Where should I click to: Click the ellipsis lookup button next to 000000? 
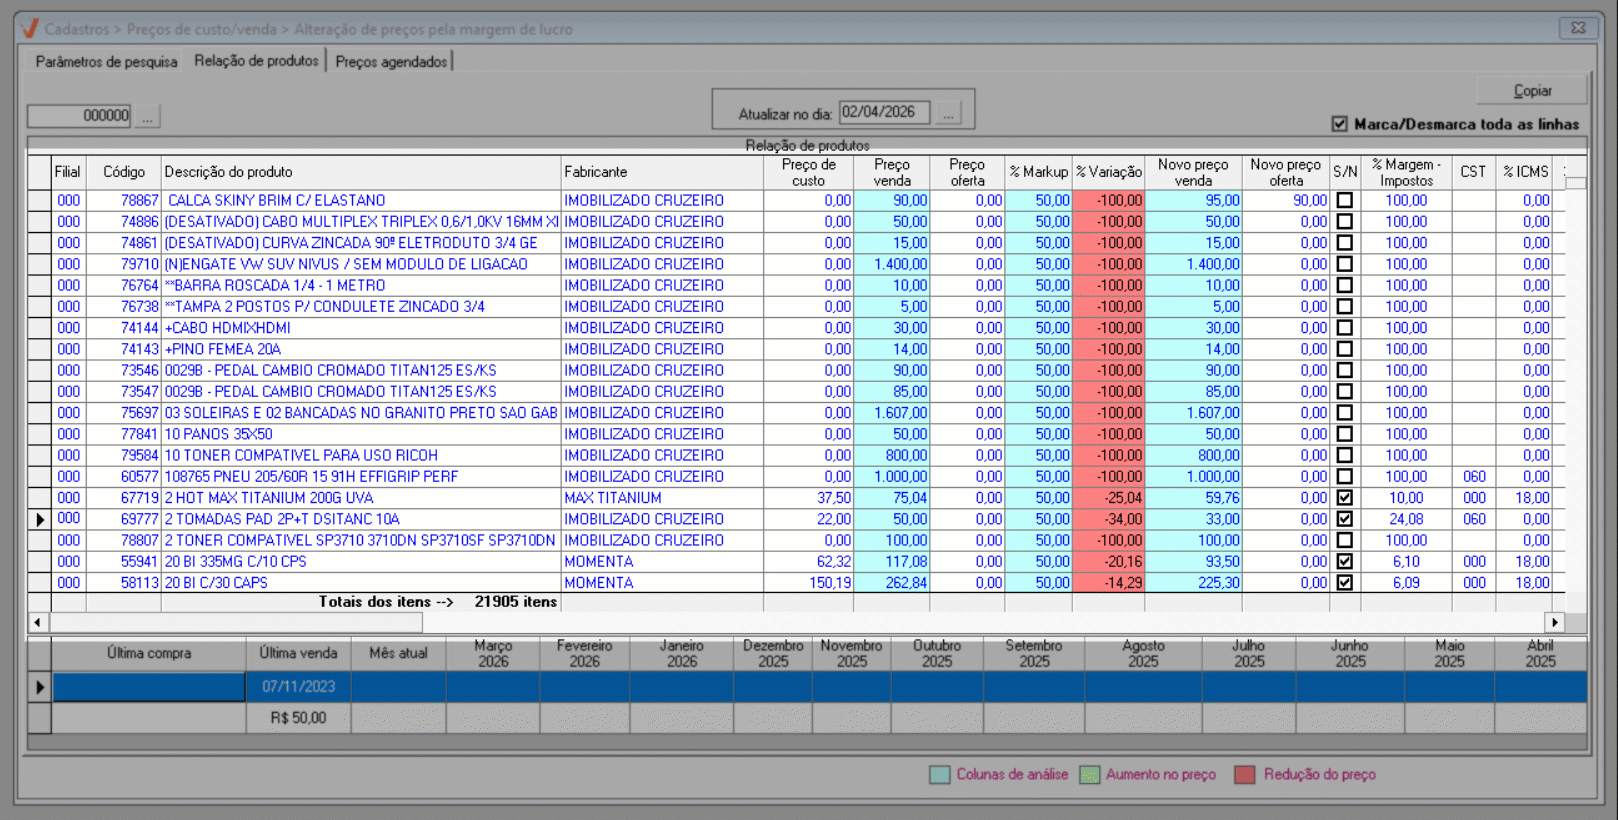pyautogui.click(x=147, y=116)
